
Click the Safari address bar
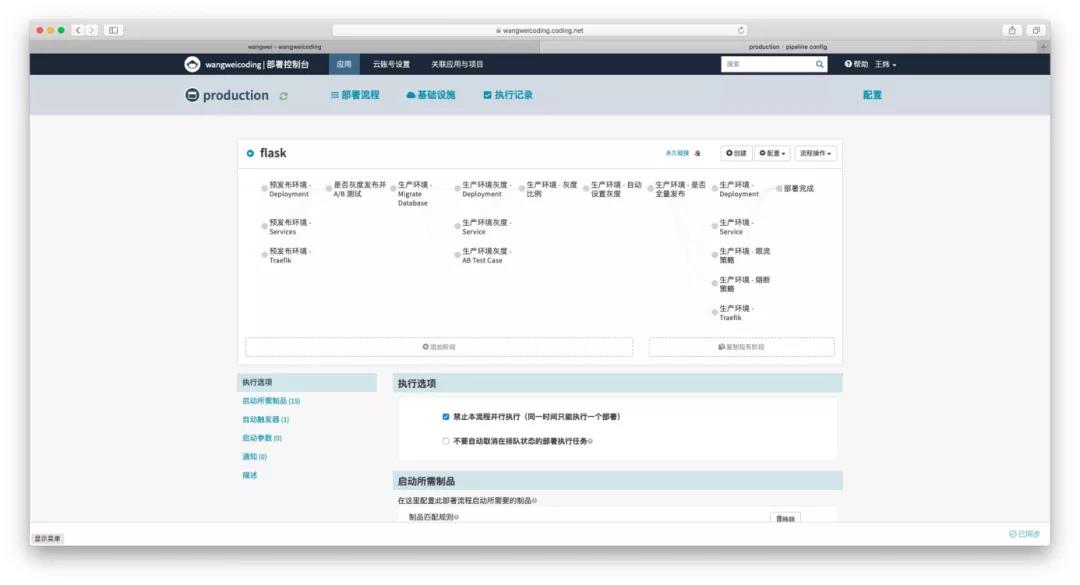coord(539,30)
